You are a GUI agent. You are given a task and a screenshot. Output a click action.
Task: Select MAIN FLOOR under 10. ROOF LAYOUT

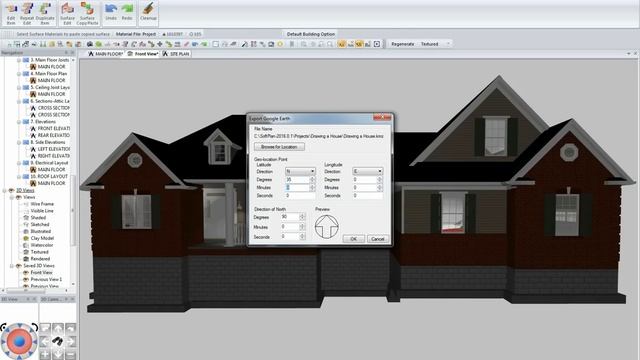click(x=51, y=183)
